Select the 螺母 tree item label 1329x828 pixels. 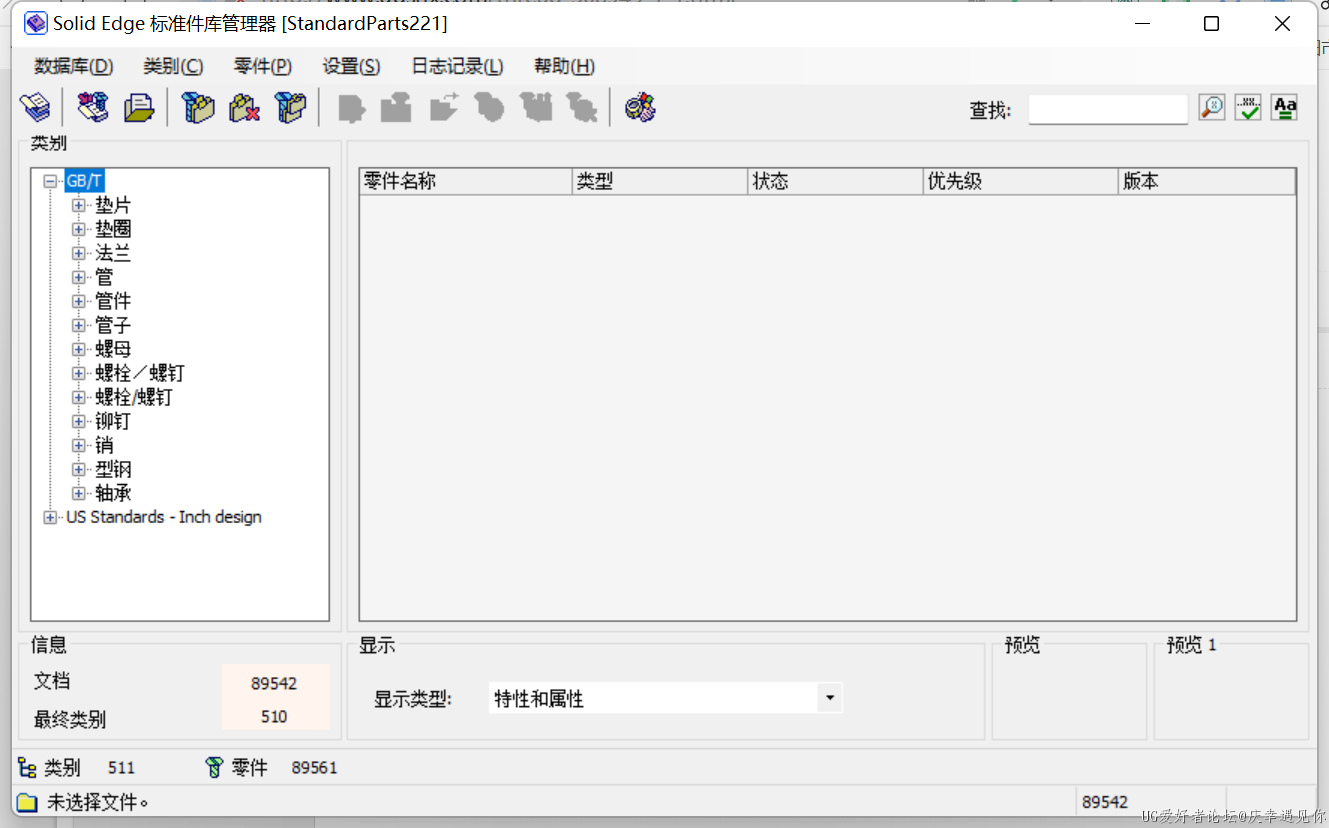[113, 350]
